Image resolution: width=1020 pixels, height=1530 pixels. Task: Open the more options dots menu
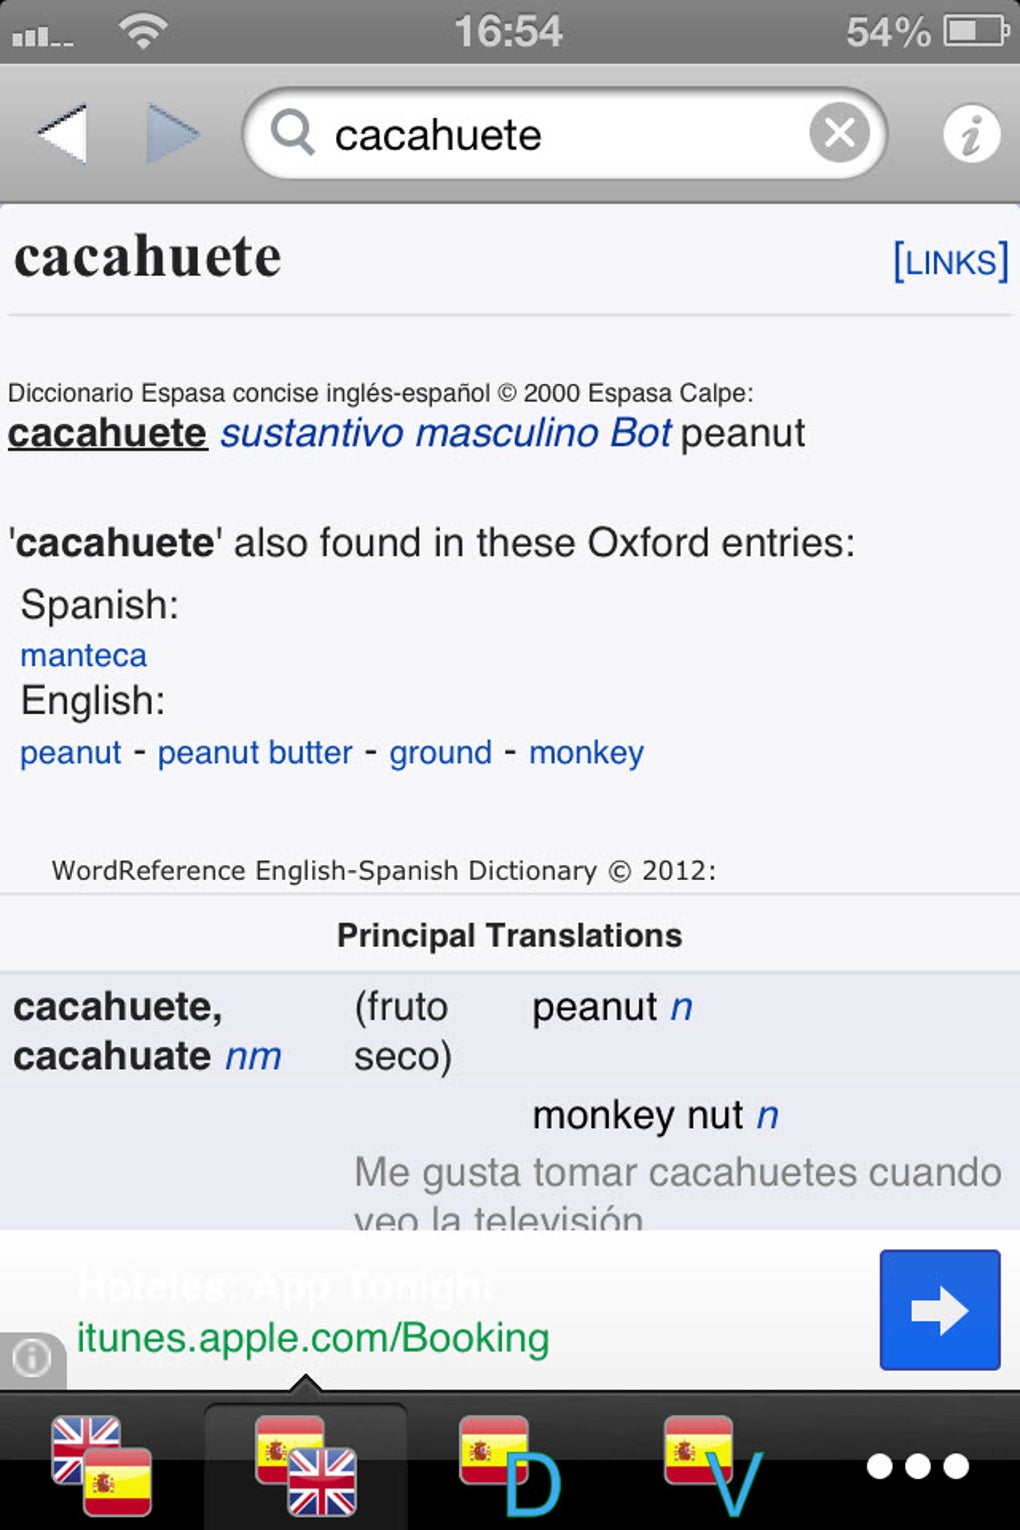coord(917,1466)
